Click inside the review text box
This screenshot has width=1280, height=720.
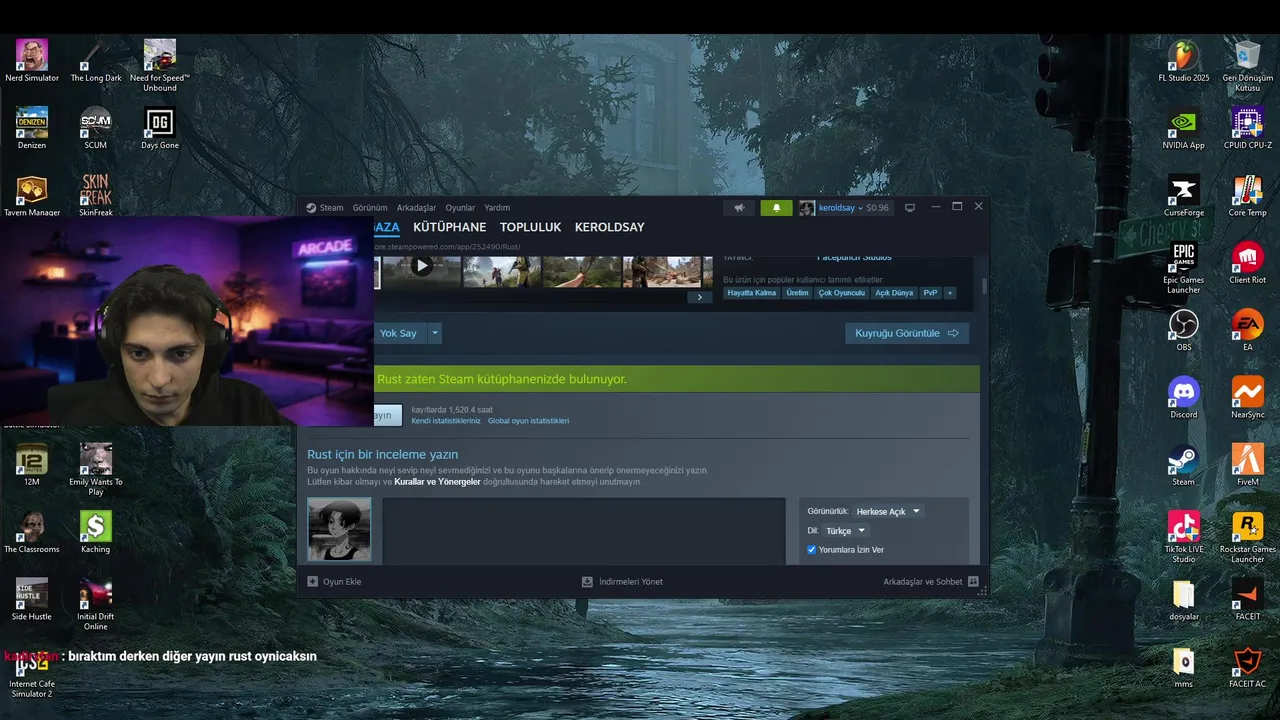(583, 530)
